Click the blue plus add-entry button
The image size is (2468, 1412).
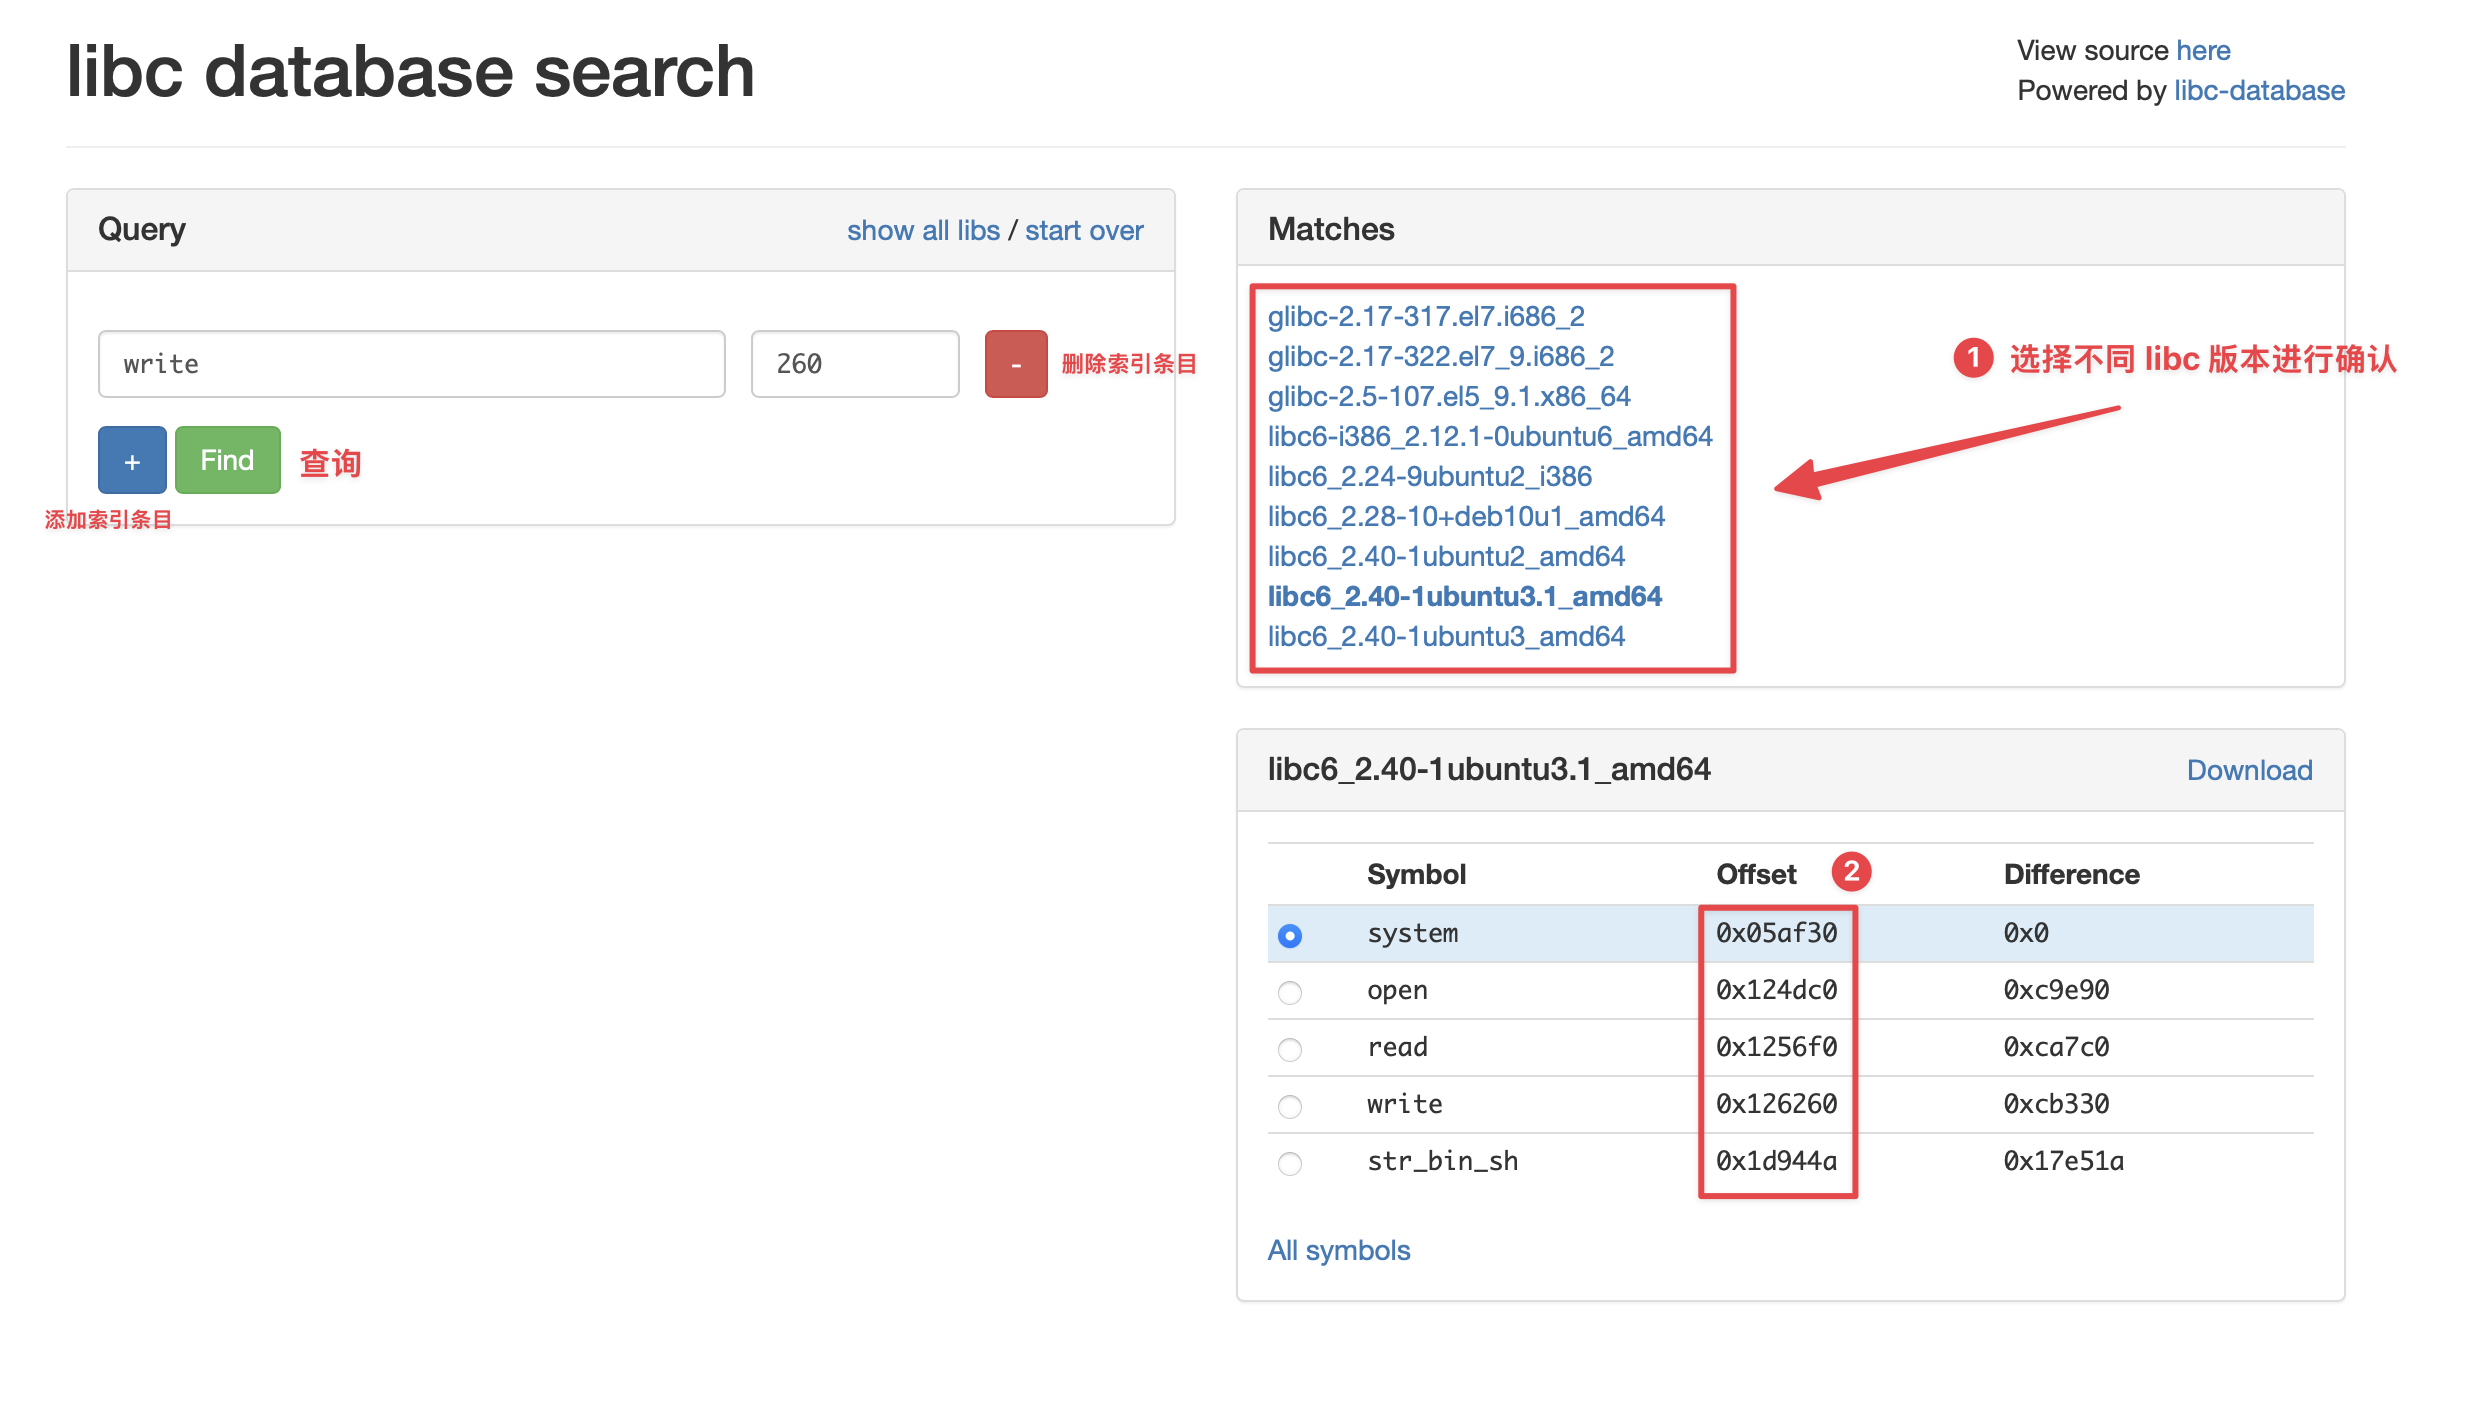132,461
